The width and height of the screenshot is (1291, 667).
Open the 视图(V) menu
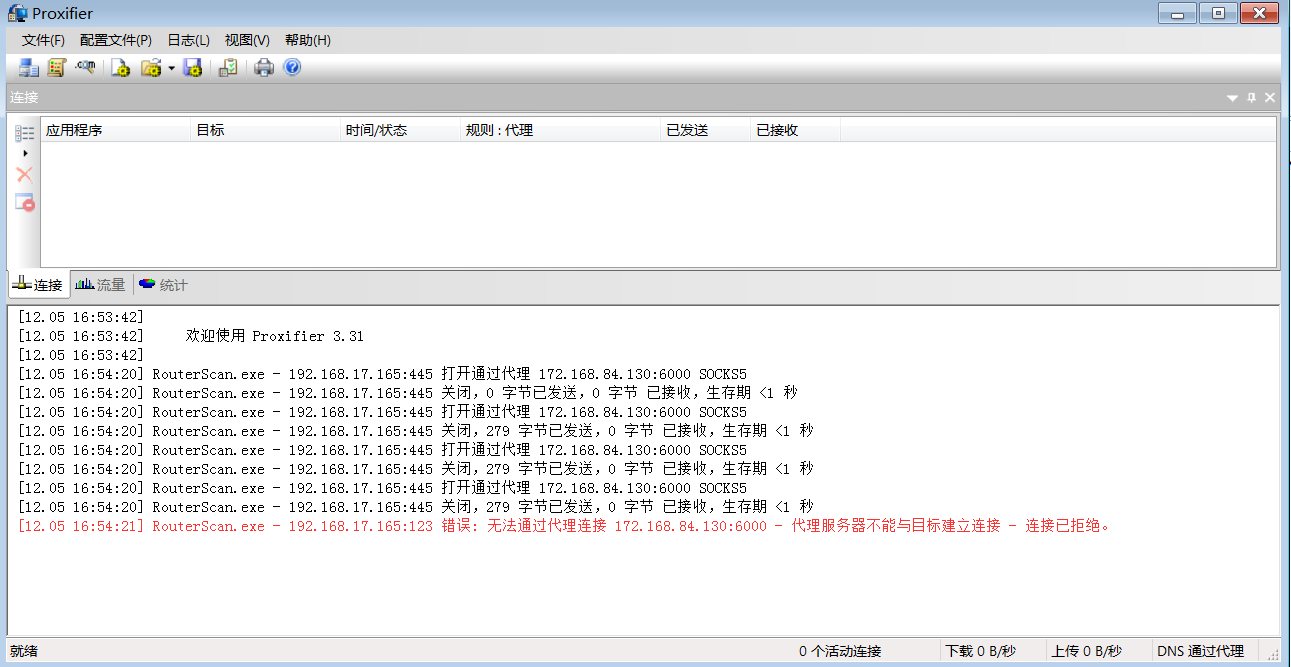[247, 40]
